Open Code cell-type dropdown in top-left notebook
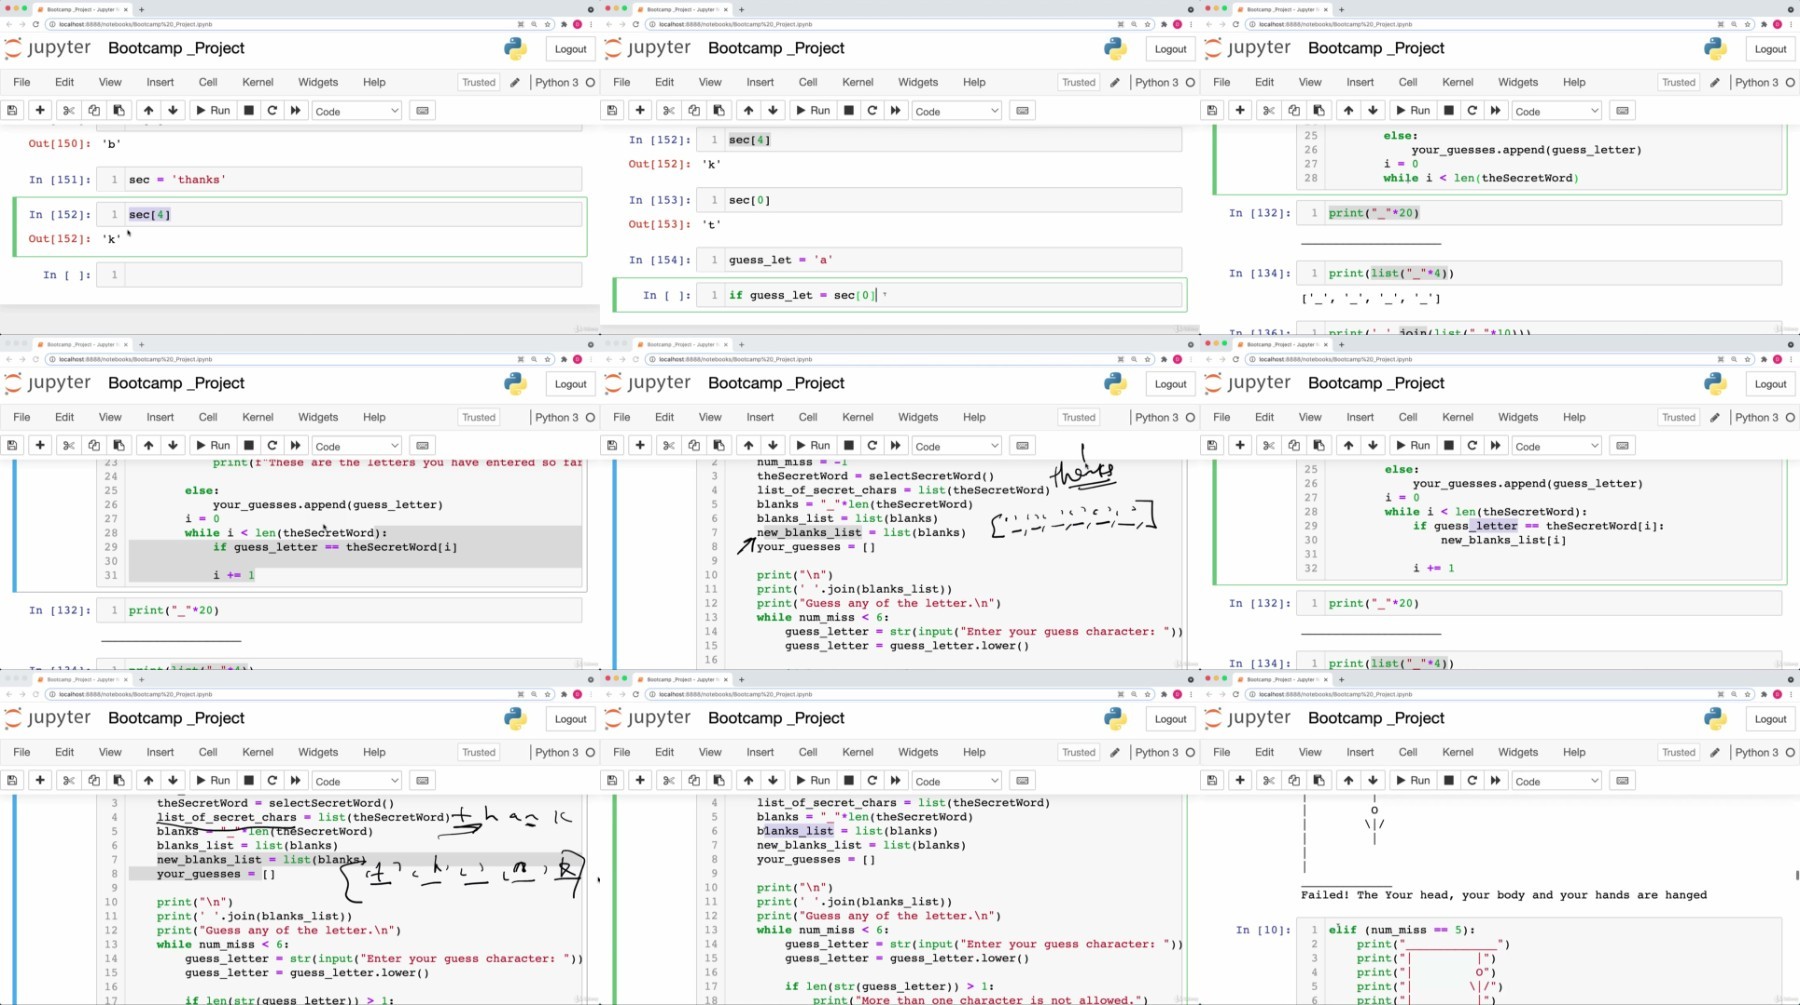Image resolution: width=1800 pixels, height=1005 pixels. coord(356,111)
